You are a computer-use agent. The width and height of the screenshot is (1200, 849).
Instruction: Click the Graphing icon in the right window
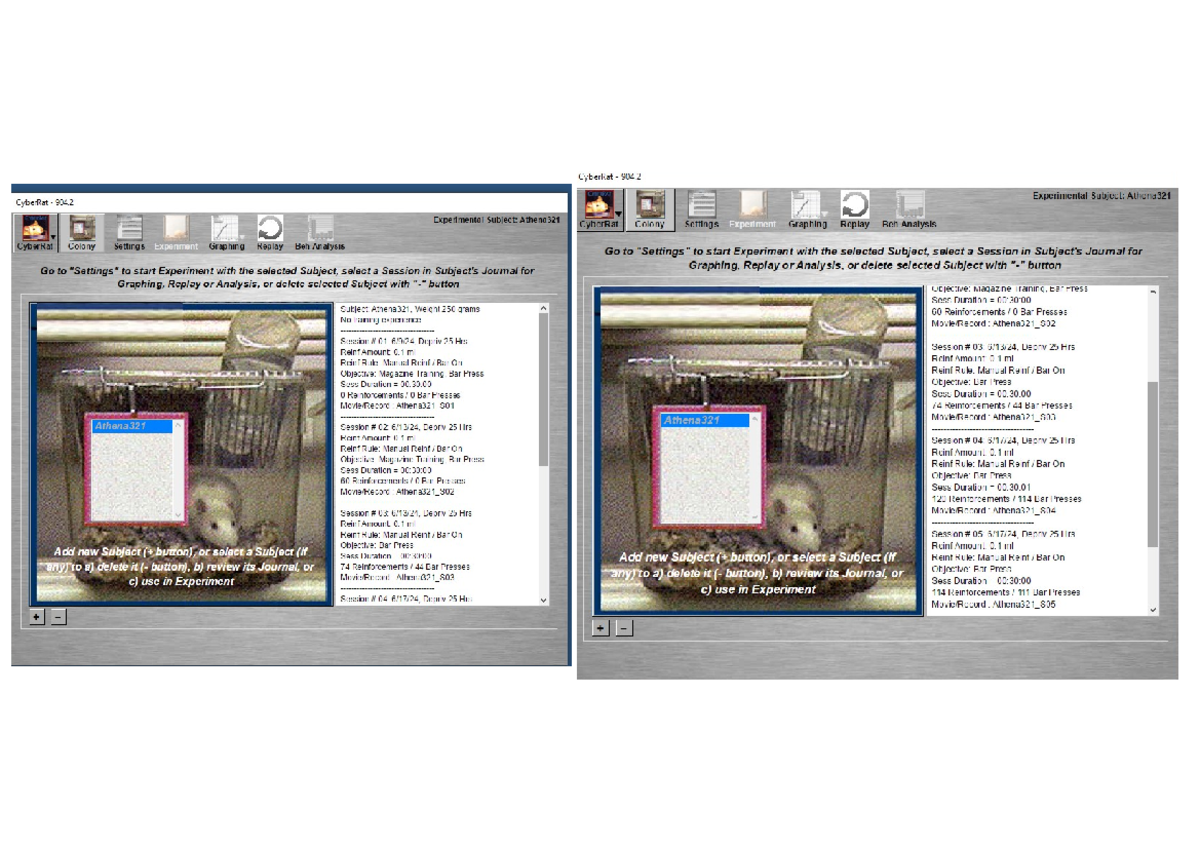point(806,206)
